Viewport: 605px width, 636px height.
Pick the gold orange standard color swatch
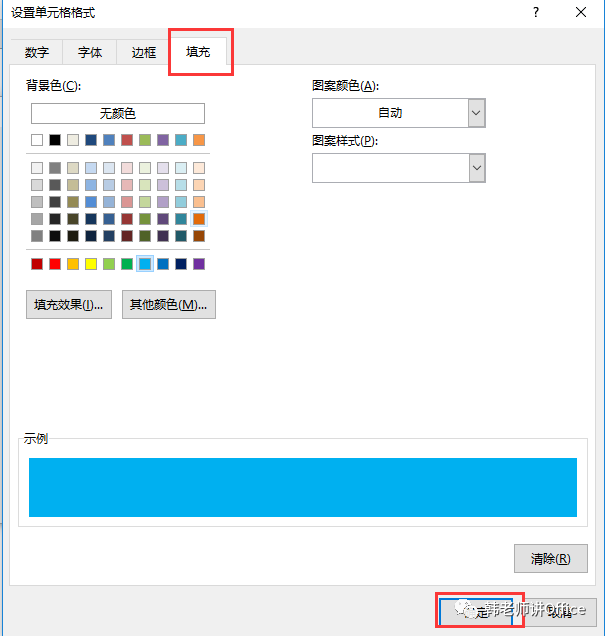73,264
